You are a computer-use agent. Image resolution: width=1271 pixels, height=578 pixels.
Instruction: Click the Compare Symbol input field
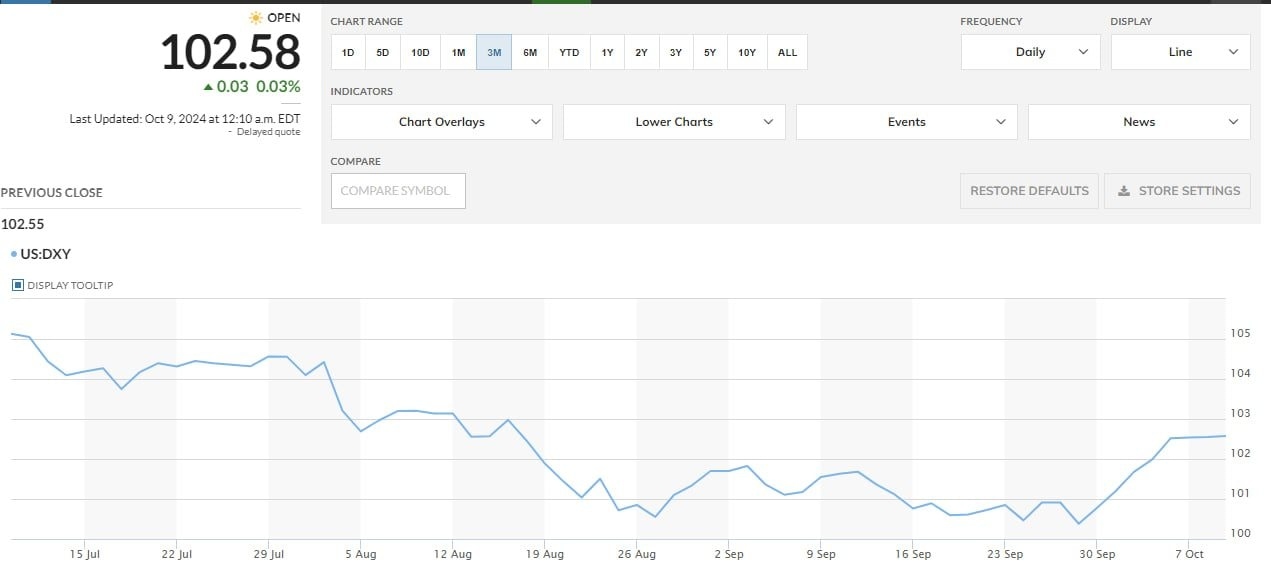coord(398,191)
